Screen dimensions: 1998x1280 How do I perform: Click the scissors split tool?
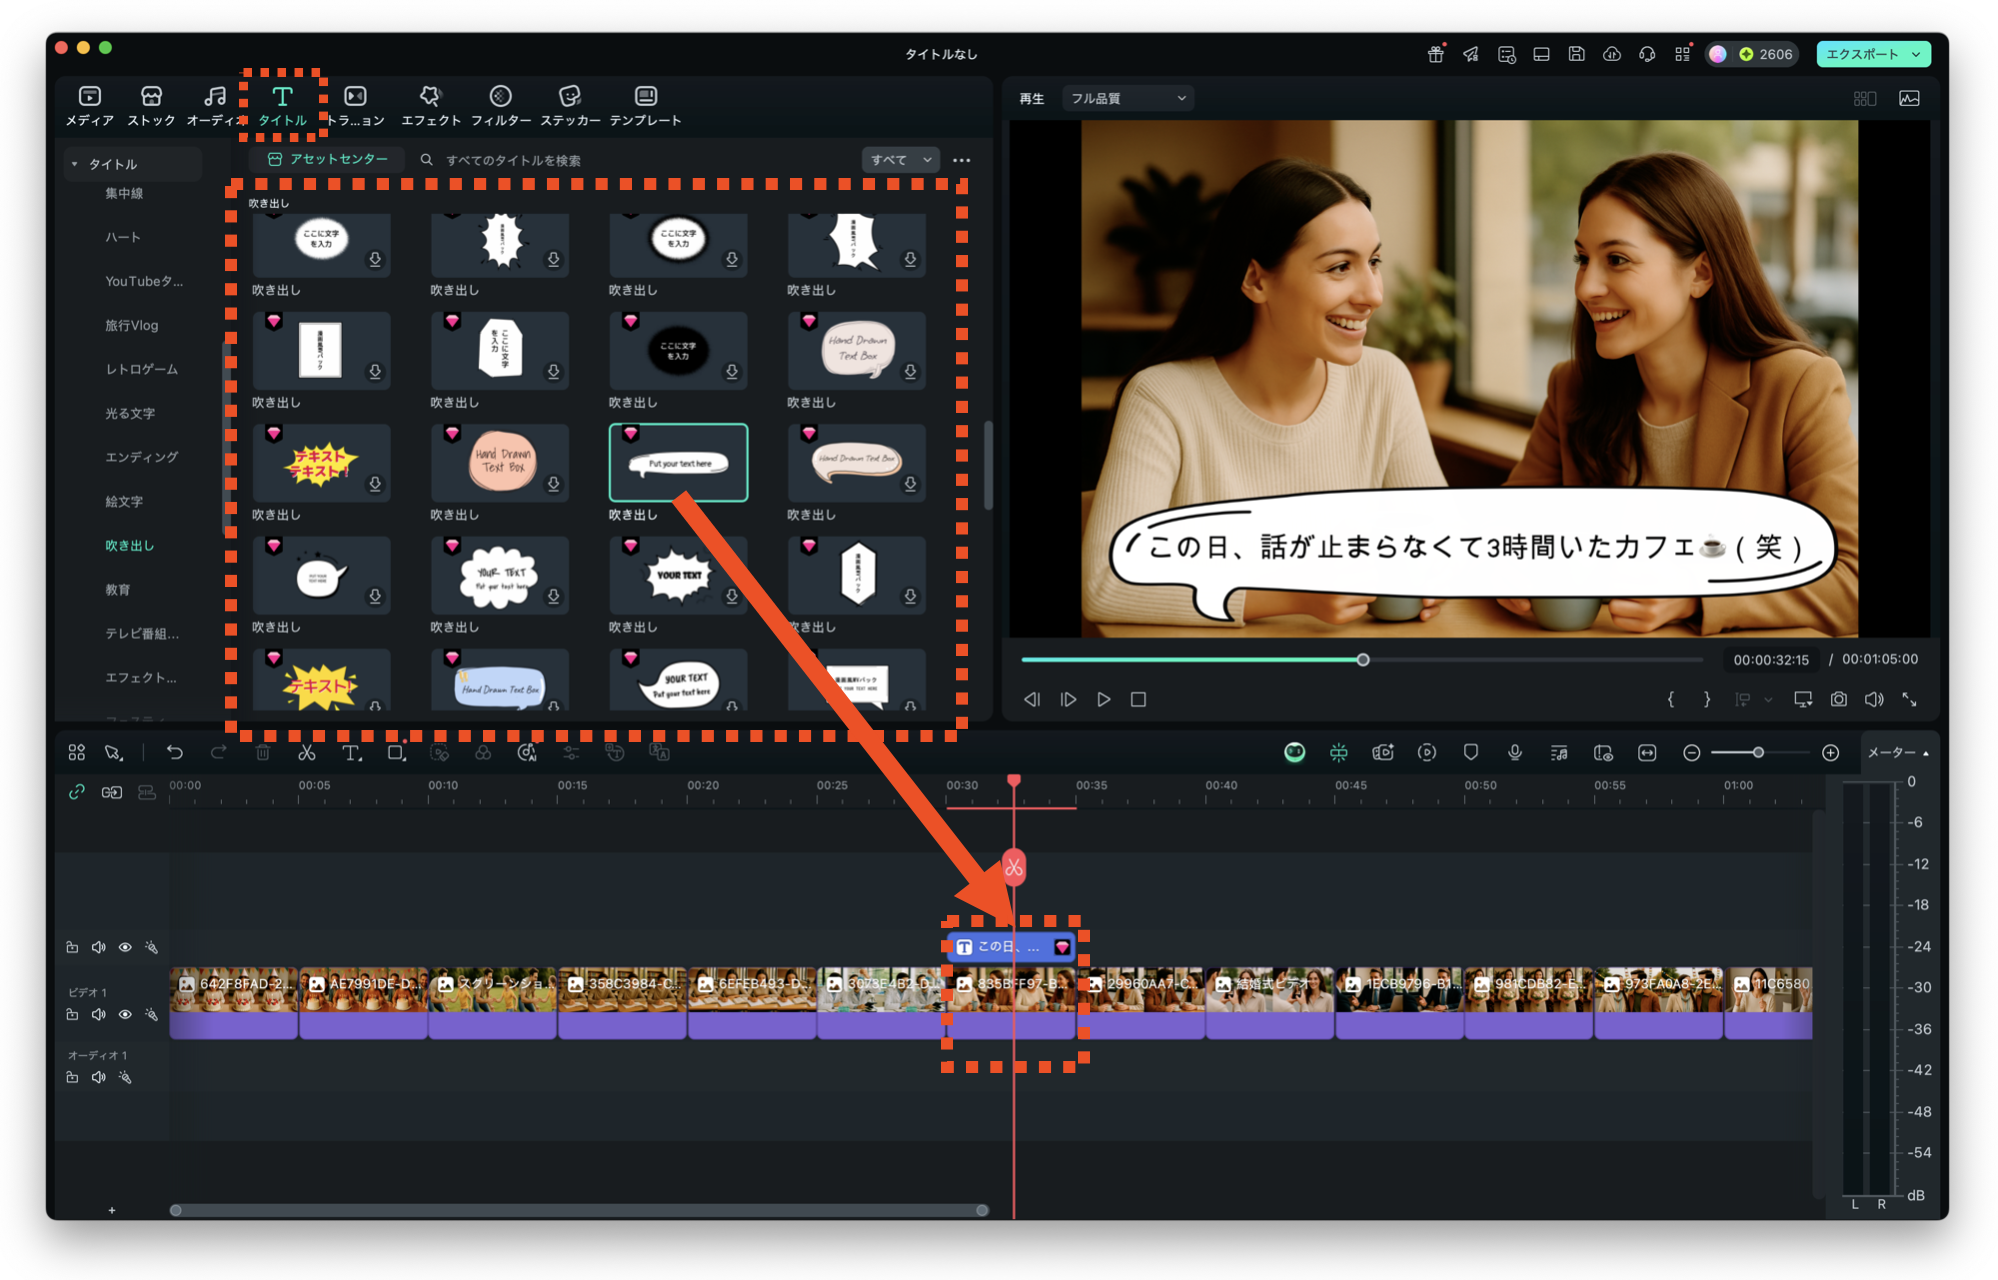point(307,752)
